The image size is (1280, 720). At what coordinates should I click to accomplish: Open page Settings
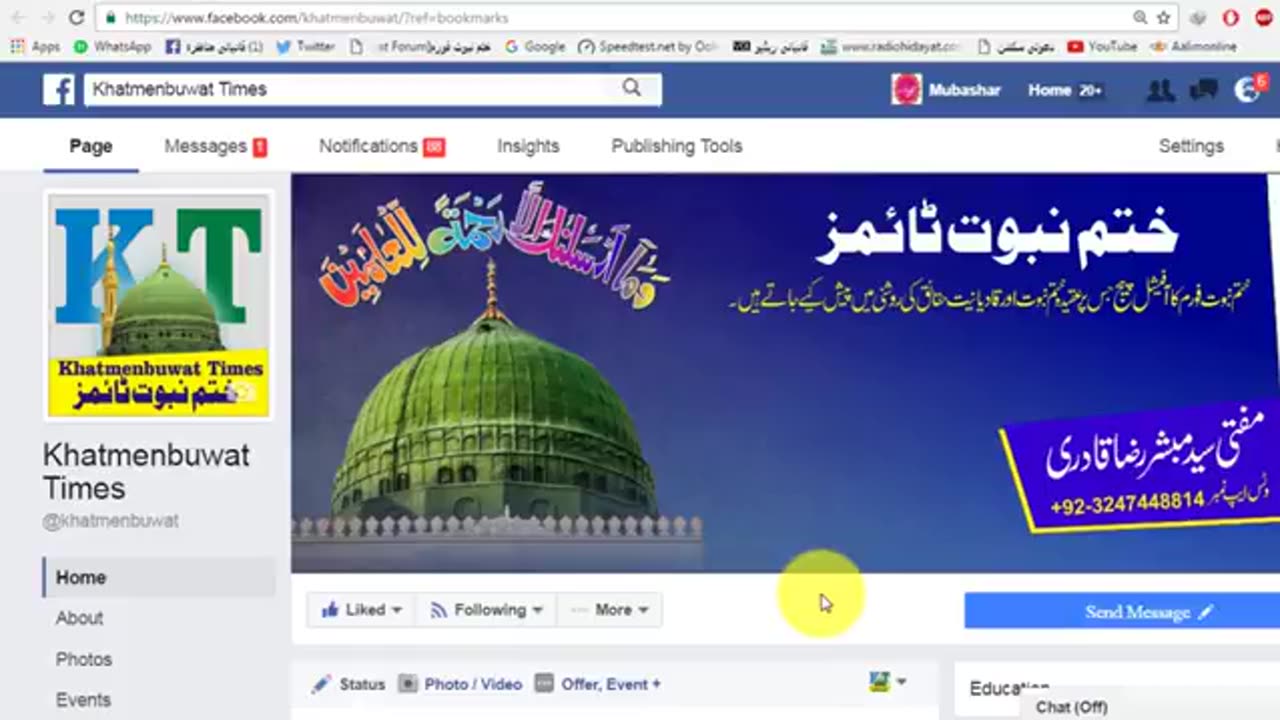(1191, 146)
